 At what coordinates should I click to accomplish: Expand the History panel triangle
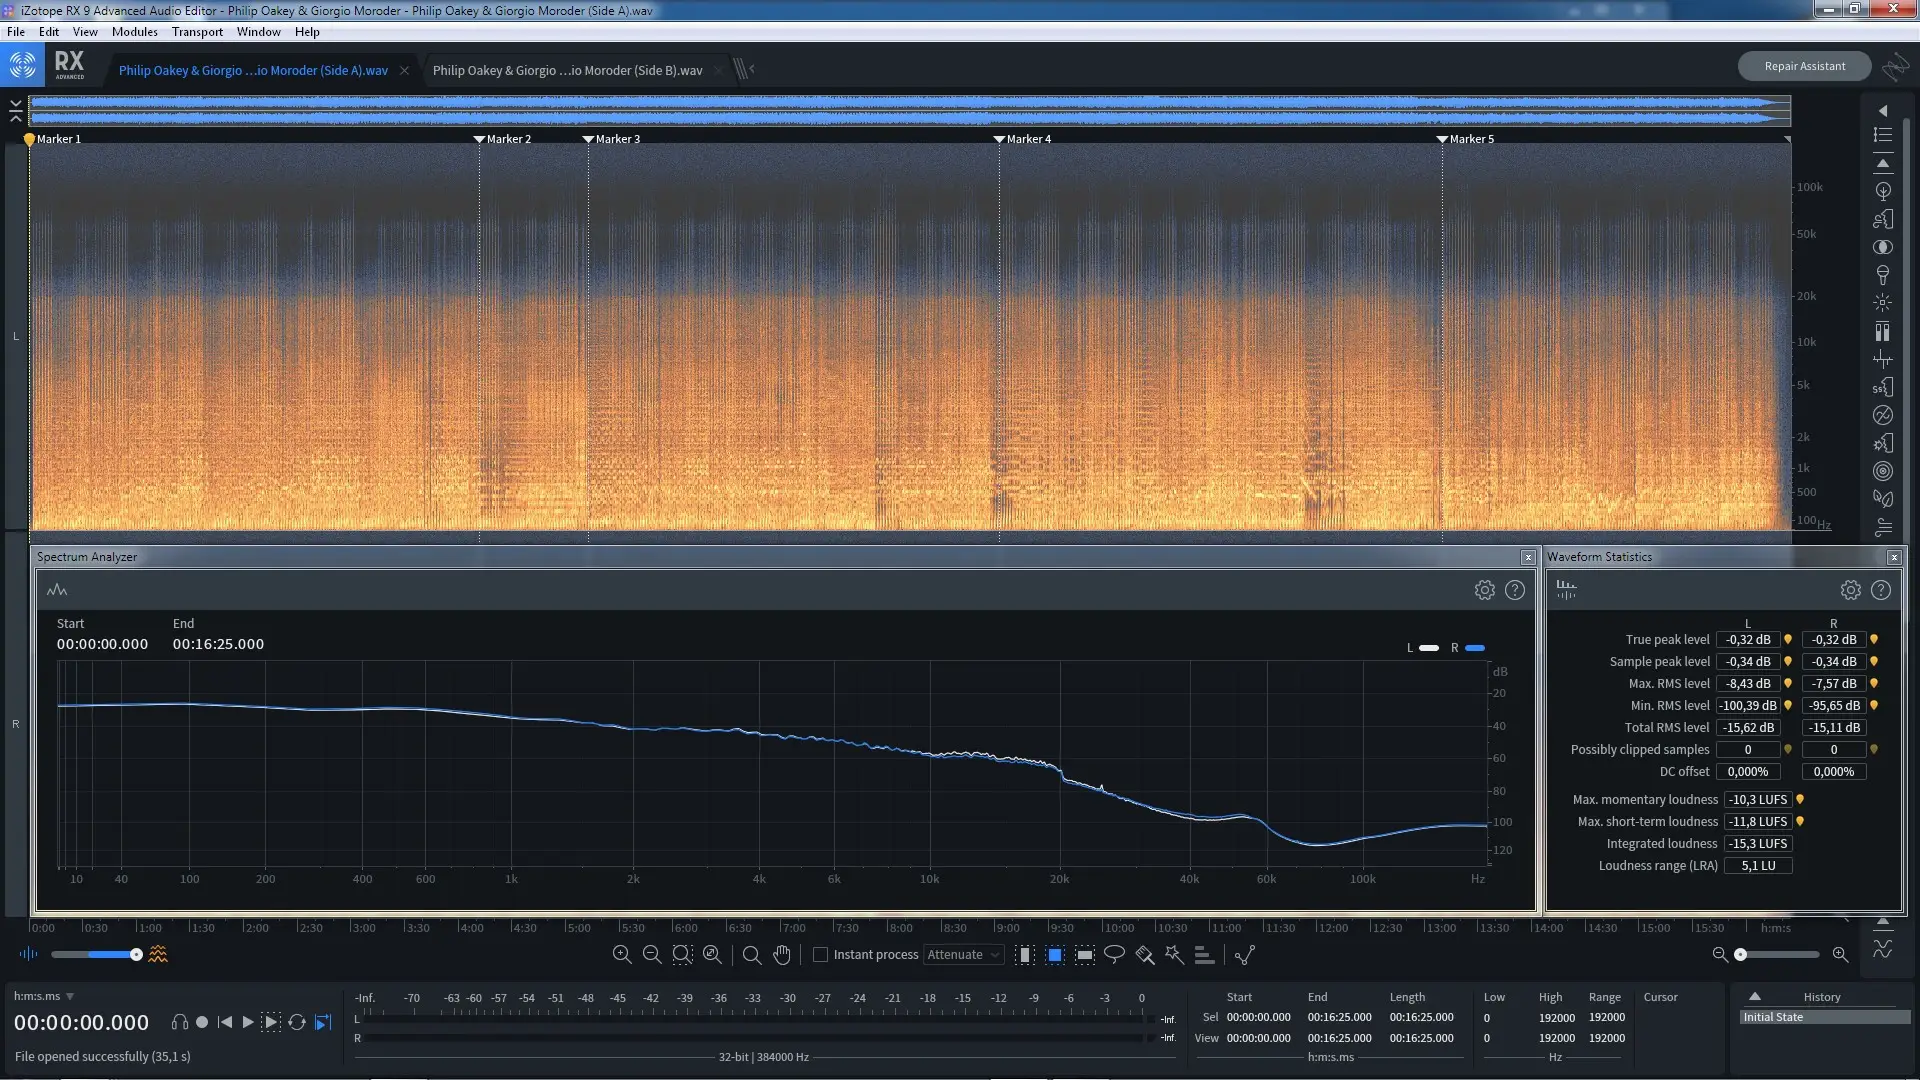point(1755,996)
